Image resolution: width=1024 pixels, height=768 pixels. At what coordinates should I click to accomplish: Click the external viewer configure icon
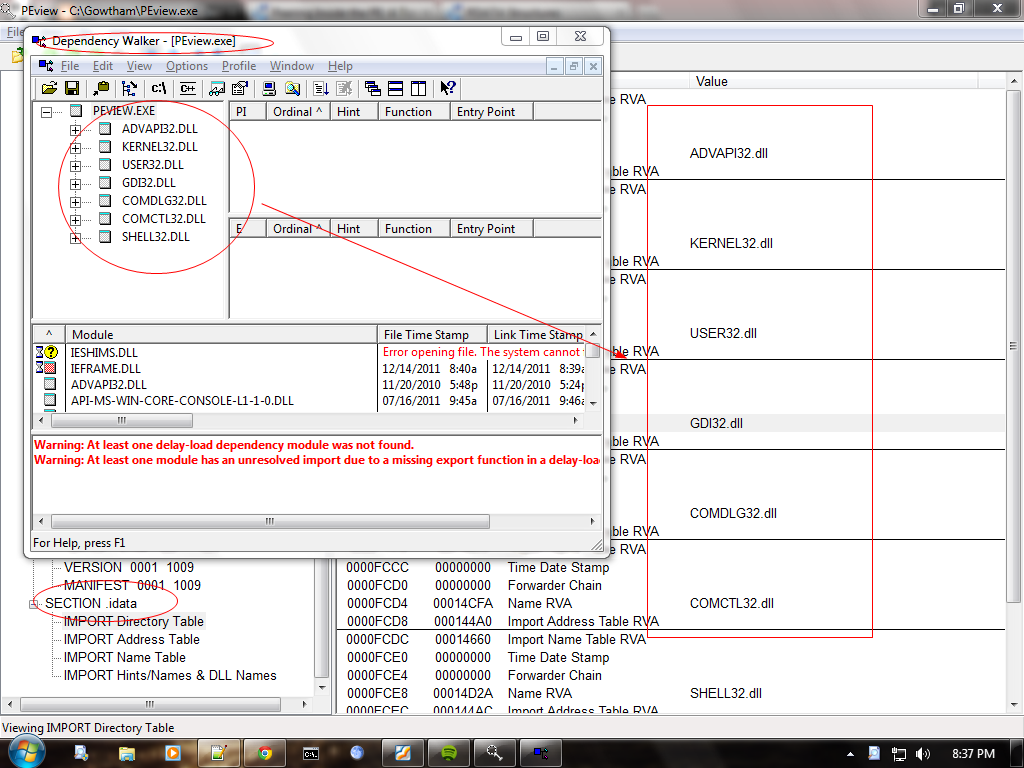pos(239,88)
